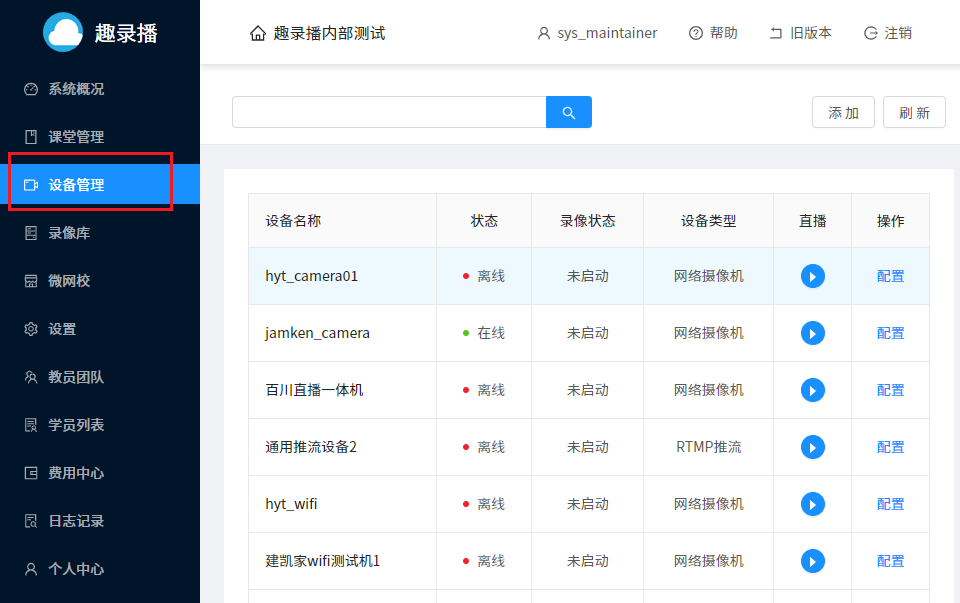The height and width of the screenshot is (603, 960).
Task: Open 个人中心 in the sidebar
Action: (x=100, y=569)
